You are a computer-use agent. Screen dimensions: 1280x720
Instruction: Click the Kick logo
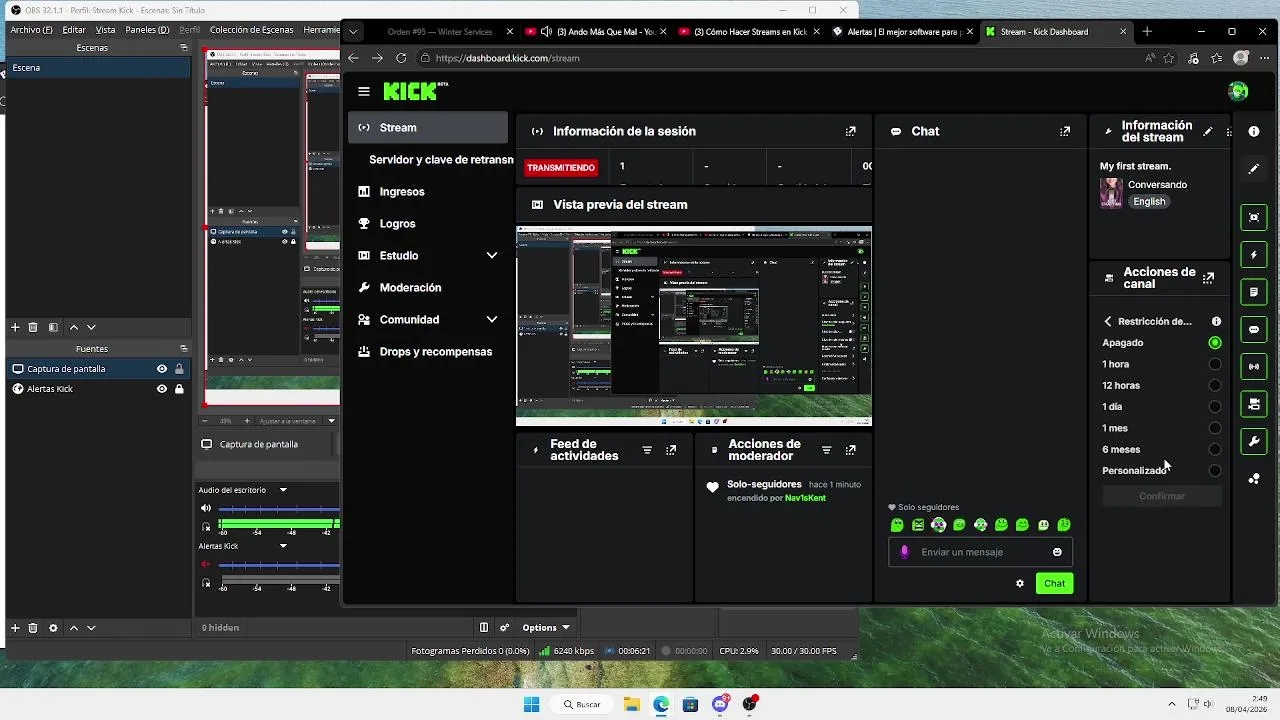click(416, 91)
